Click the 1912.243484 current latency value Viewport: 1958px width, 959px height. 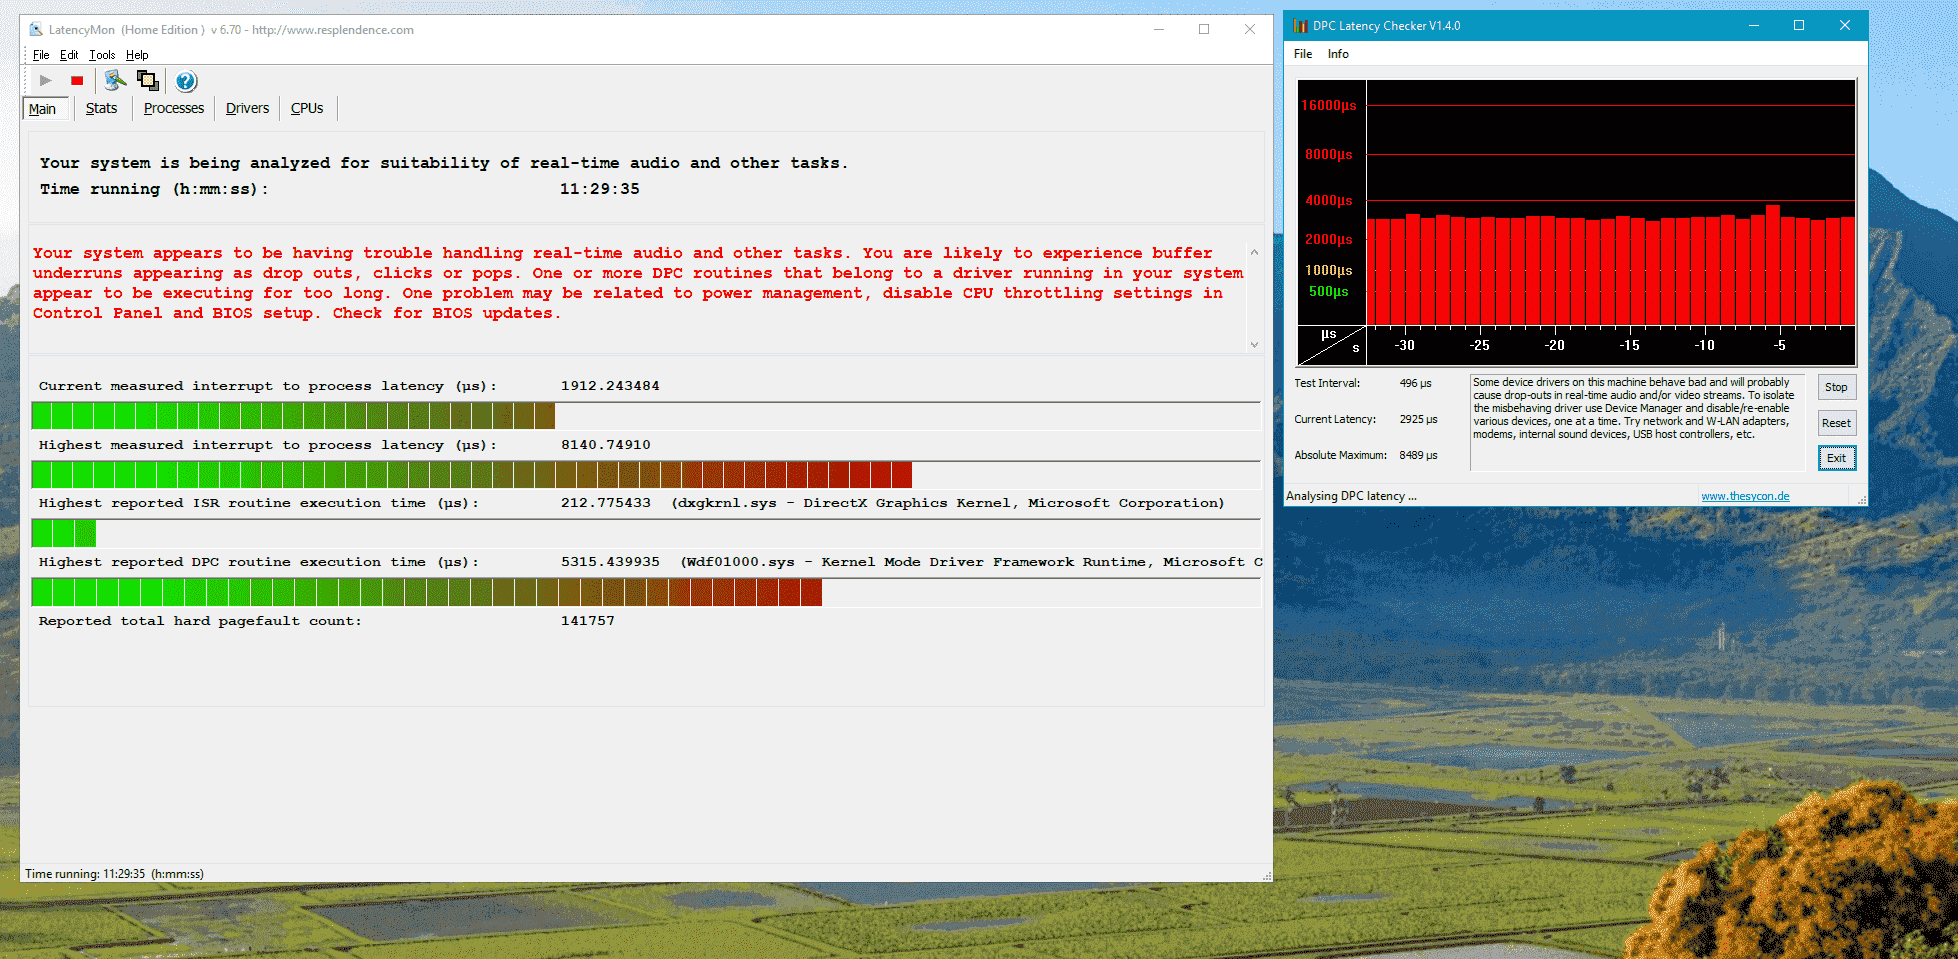tap(610, 386)
